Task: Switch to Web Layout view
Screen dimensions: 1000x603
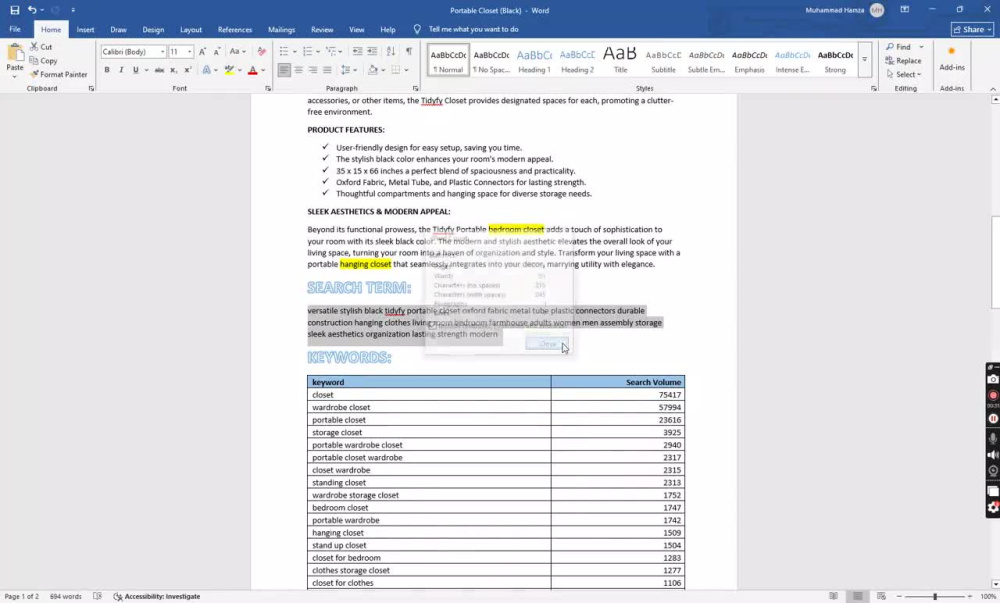Action: pos(881,597)
